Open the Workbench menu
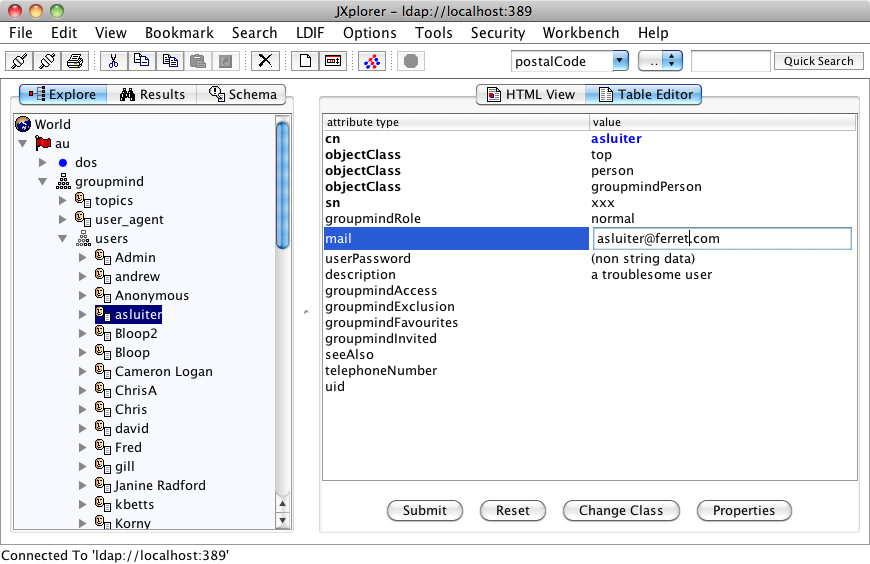 (580, 33)
